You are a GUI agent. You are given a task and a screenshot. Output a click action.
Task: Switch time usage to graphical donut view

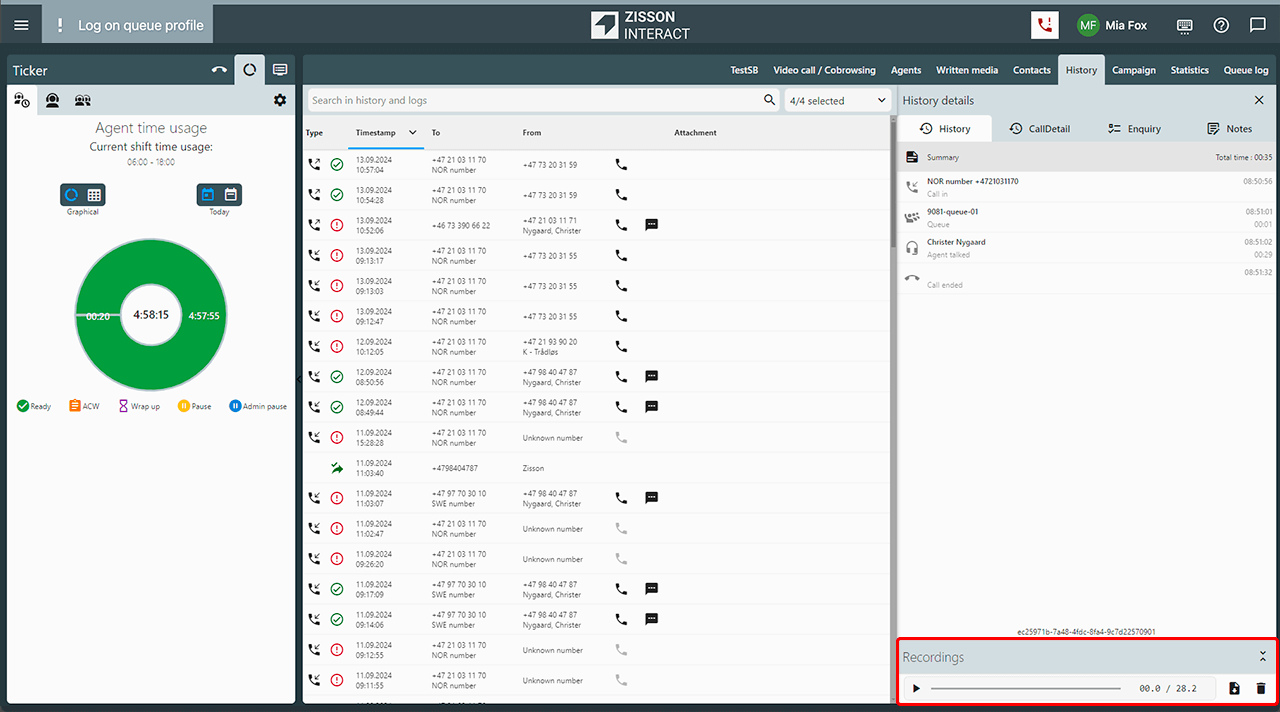point(71,195)
